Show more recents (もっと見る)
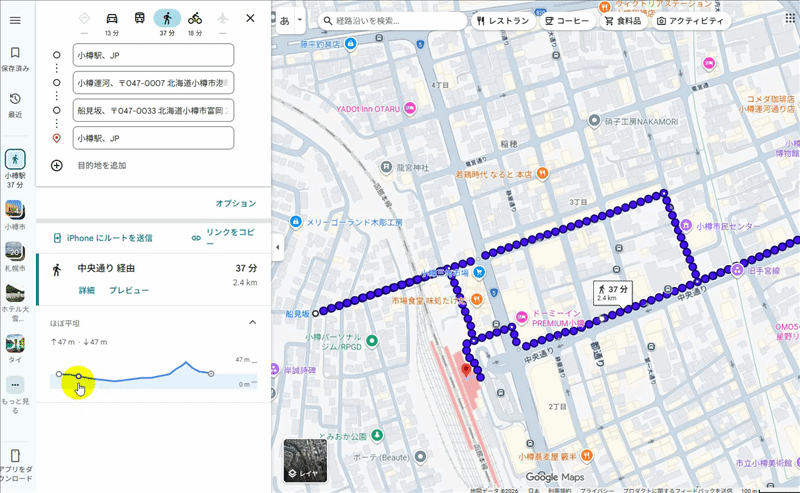 pos(15,395)
